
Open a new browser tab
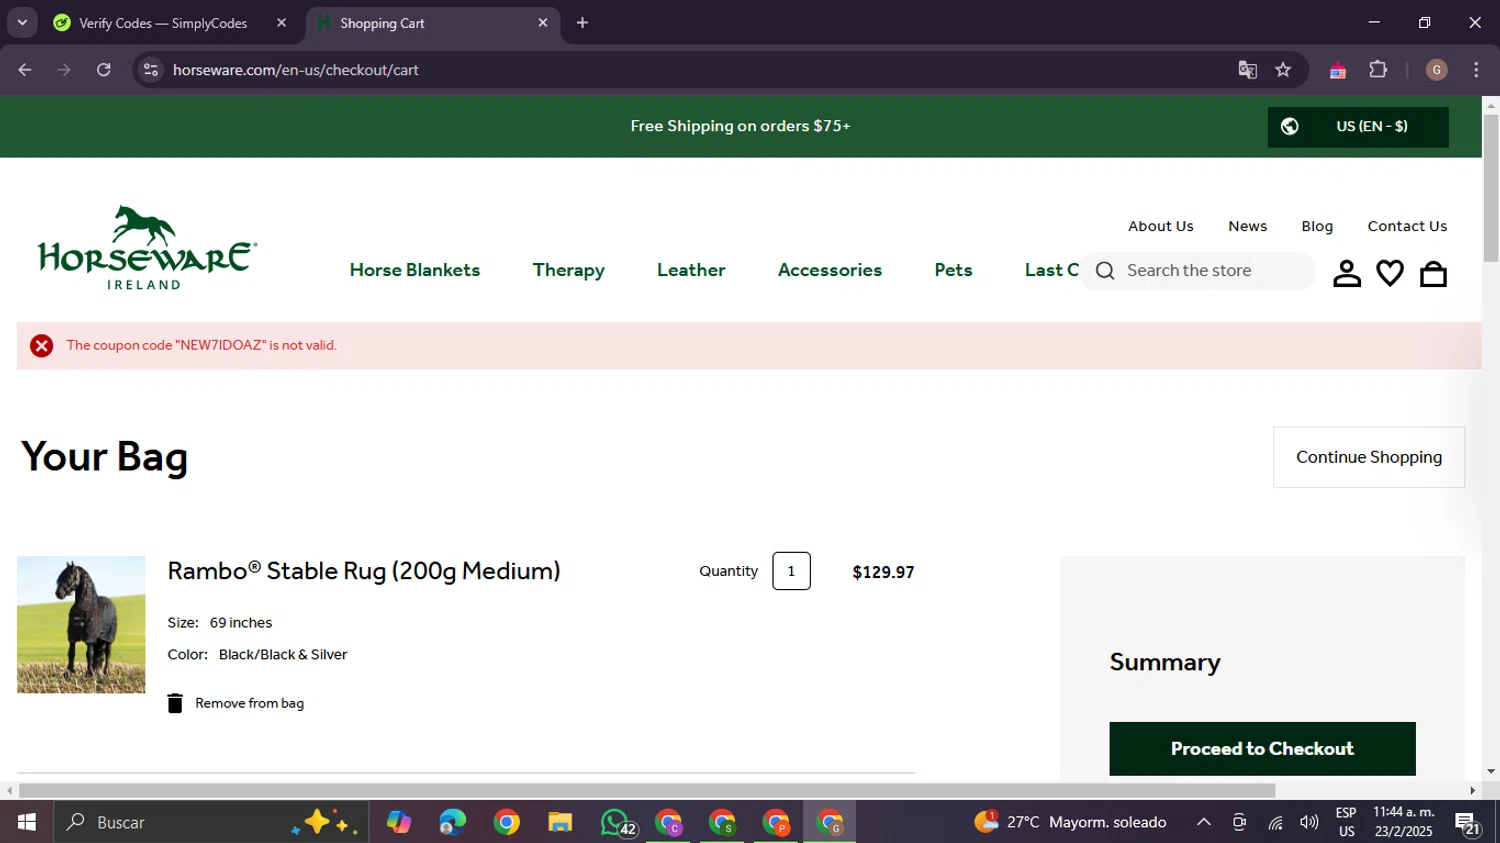tap(582, 23)
